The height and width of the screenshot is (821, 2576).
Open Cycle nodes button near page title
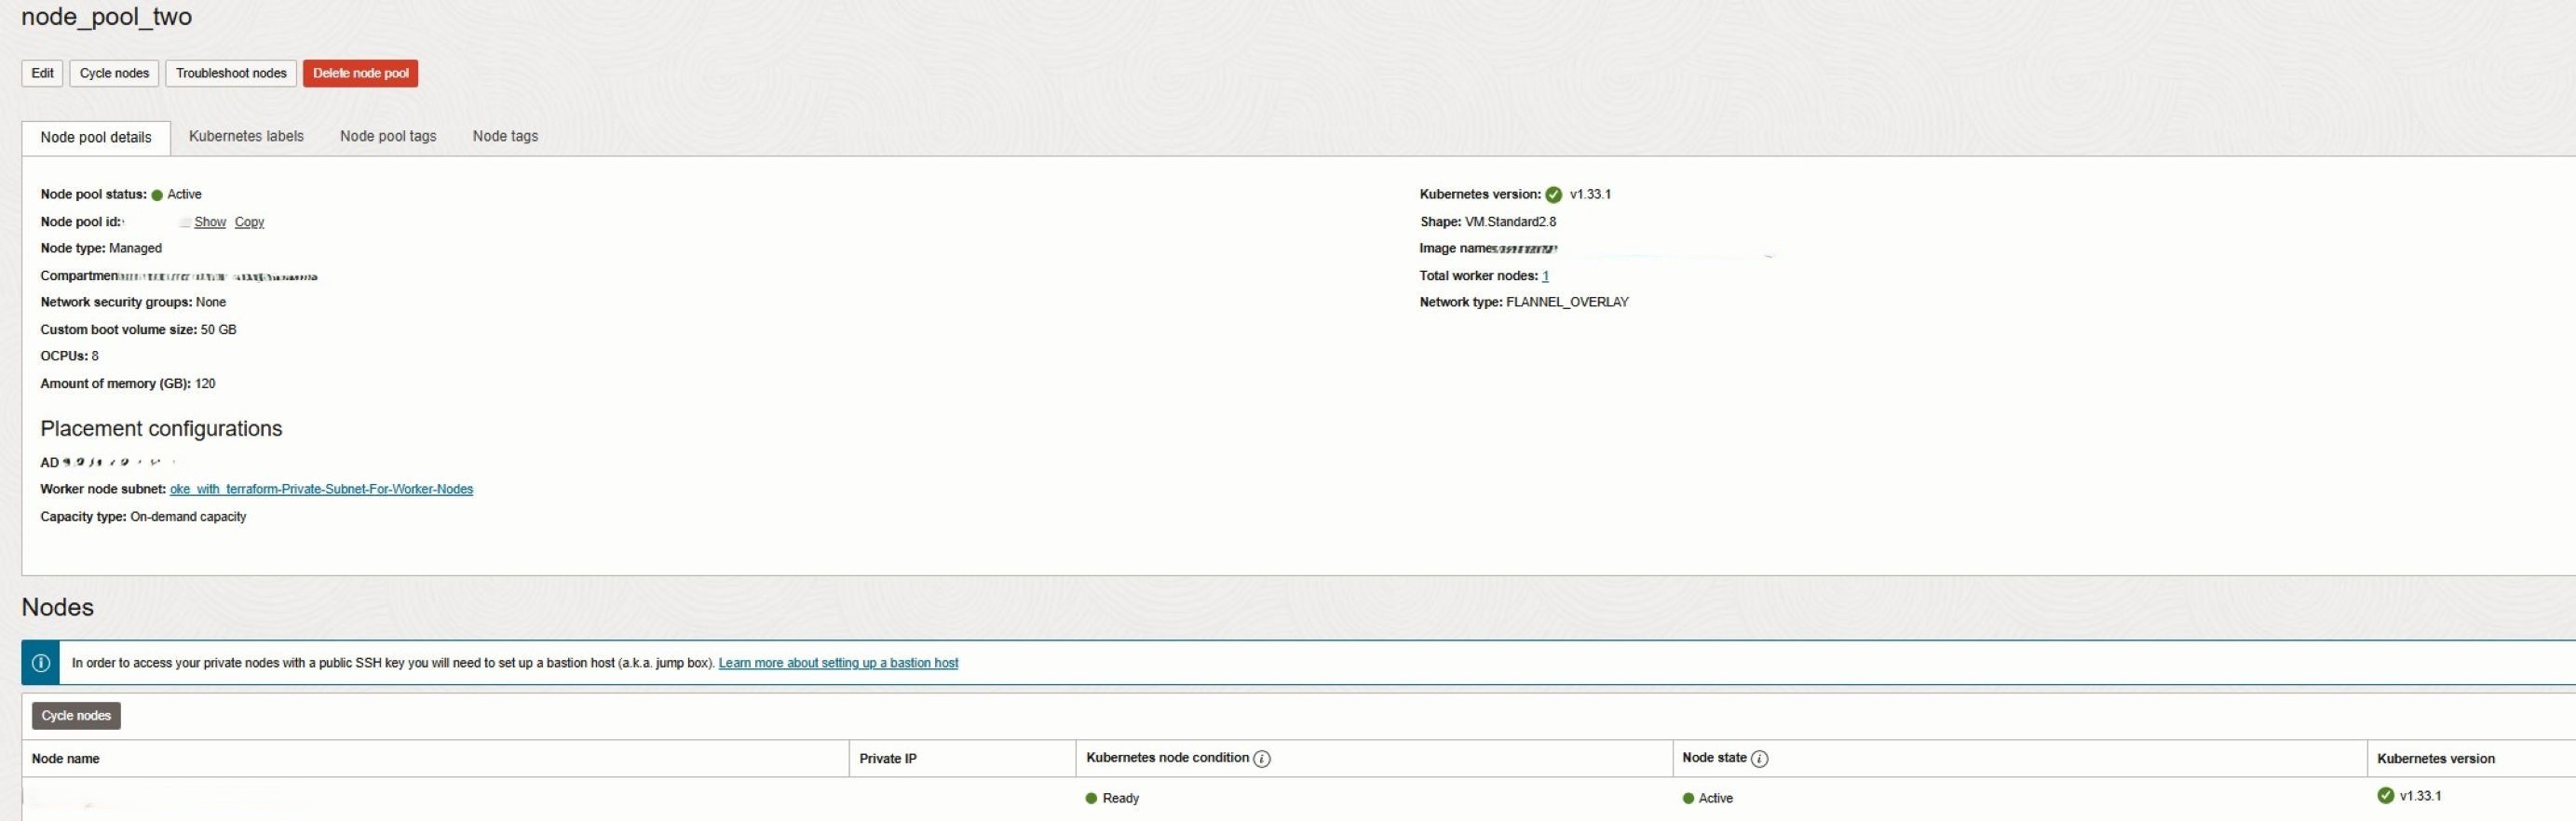tap(114, 73)
